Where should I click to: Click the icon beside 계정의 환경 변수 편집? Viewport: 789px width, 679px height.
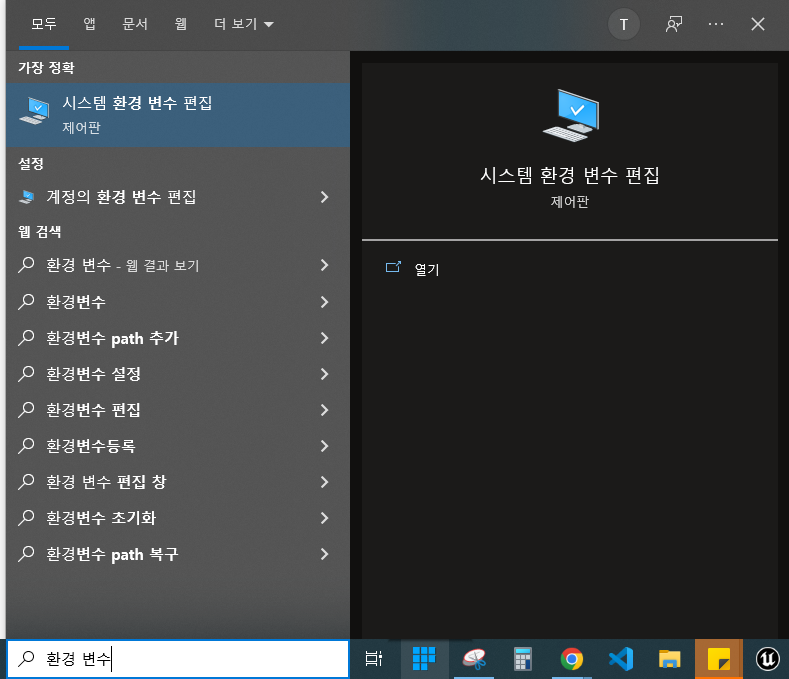[x=27, y=197]
